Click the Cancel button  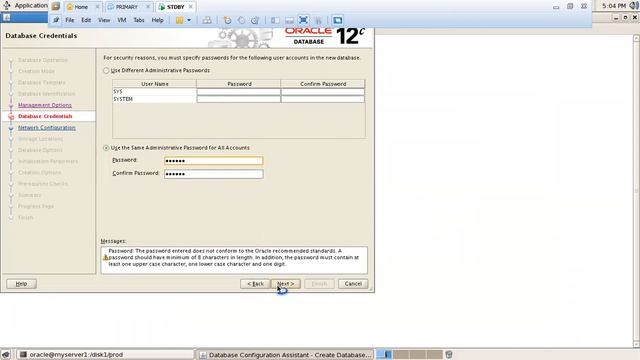[x=353, y=284]
